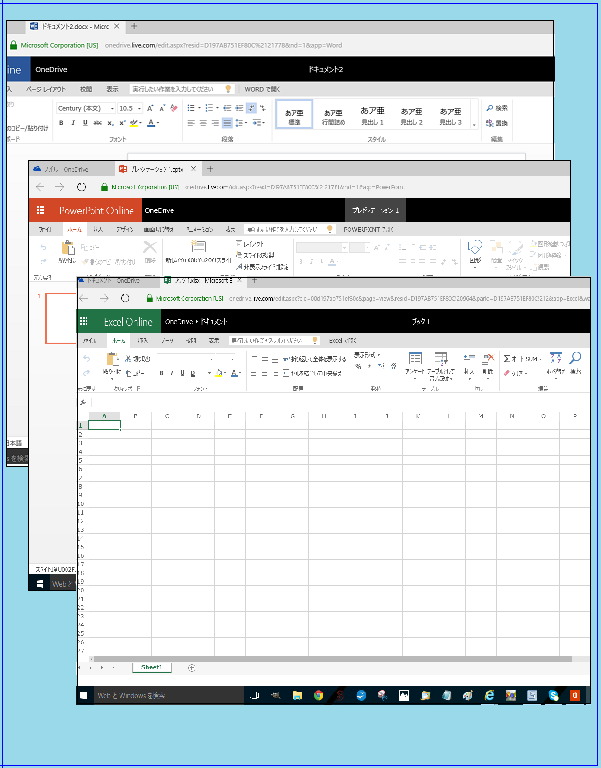Viewport: 601px width, 768px height.
Task: Click 検索 in Word editing group
Action: tap(497, 108)
